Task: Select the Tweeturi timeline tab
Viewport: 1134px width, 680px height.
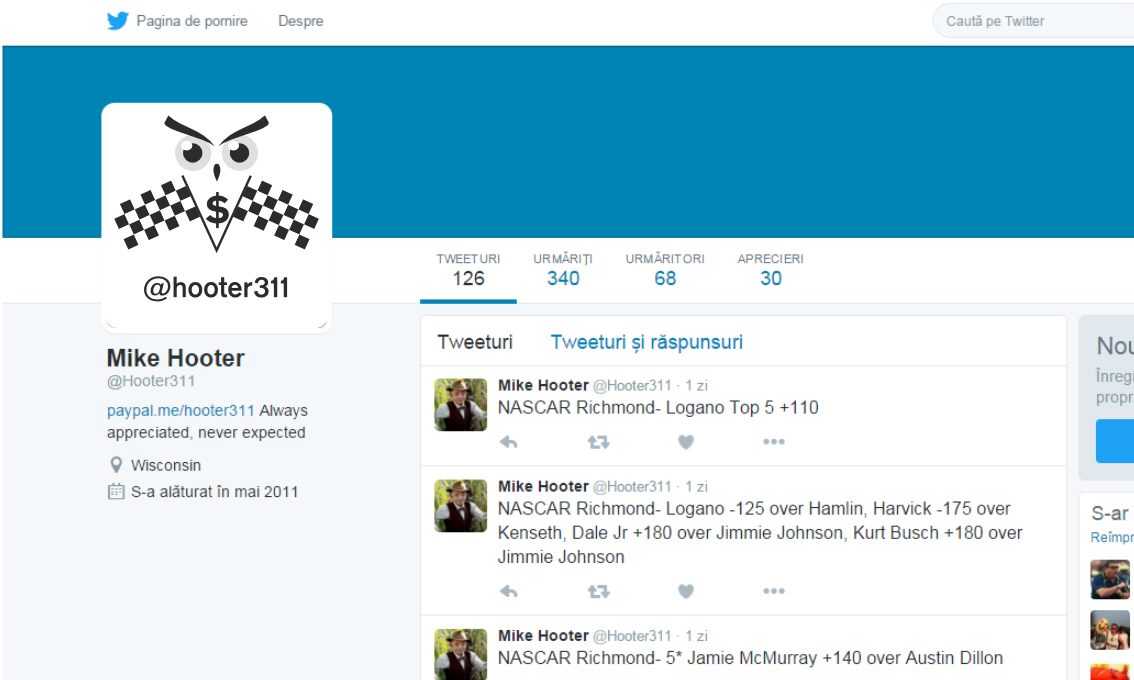Action: point(475,342)
